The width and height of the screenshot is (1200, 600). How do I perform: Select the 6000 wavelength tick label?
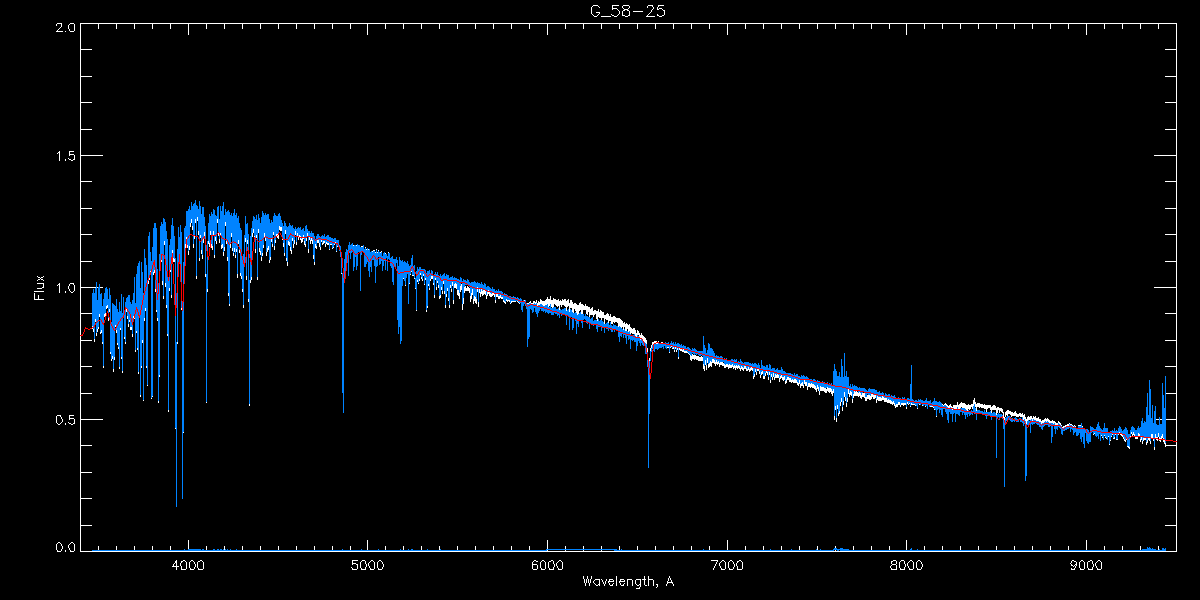(547, 564)
